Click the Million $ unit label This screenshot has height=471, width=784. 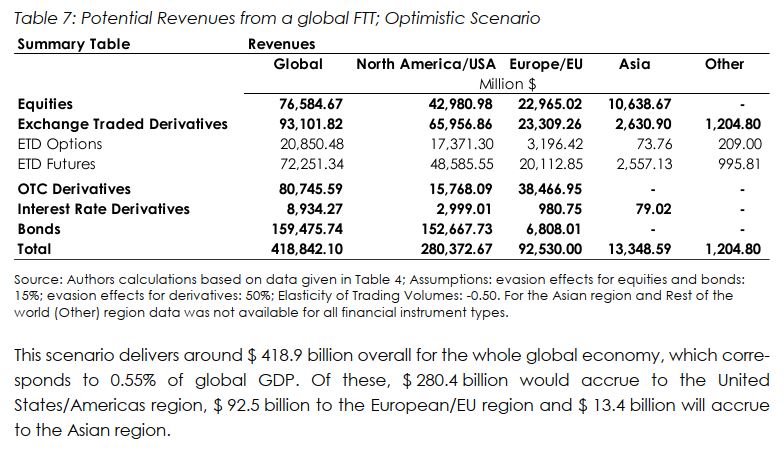pos(509,84)
